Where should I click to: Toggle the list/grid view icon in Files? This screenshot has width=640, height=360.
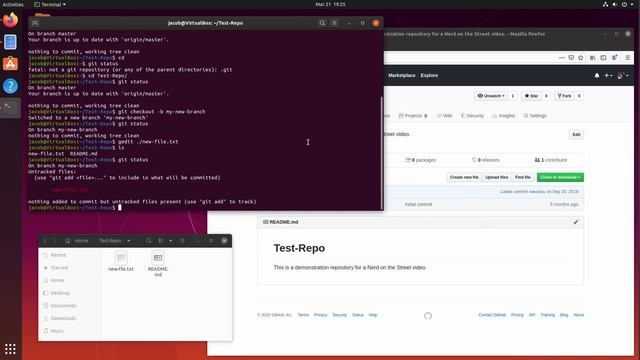(161, 241)
